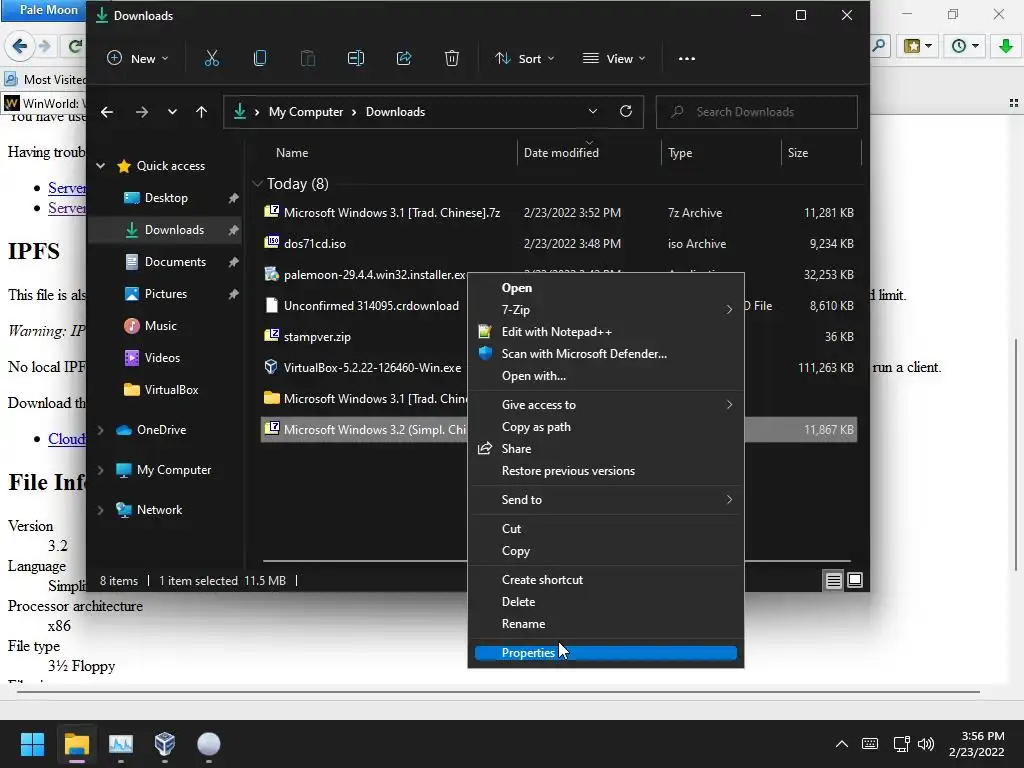The height and width of the screenshot is (768, 1024).
Task: Click Pale Moon menu button
Action: (43, 10)
